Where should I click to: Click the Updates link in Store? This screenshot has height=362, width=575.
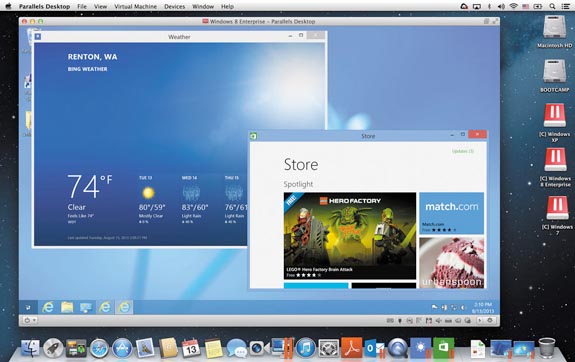tap(463, 151)
